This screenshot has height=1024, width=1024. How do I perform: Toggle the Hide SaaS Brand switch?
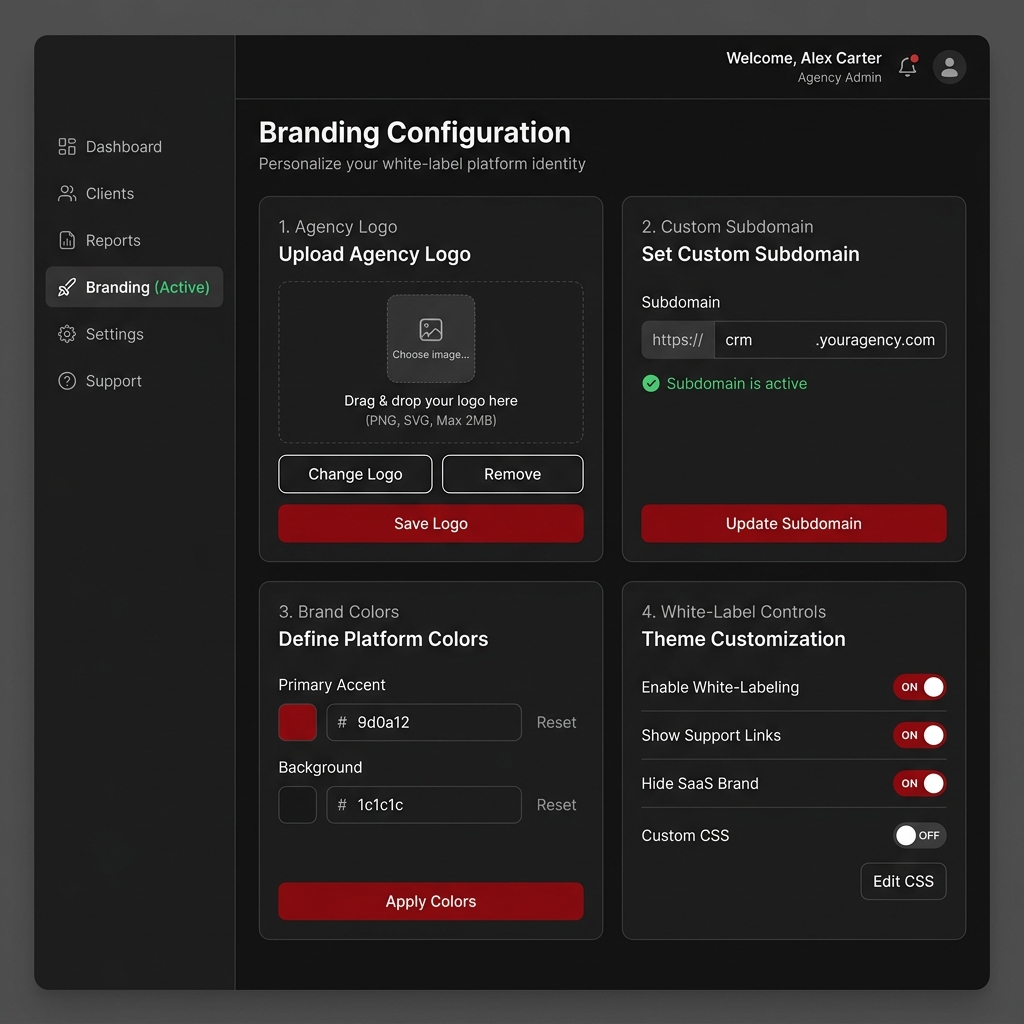click(x=920, y=783)
